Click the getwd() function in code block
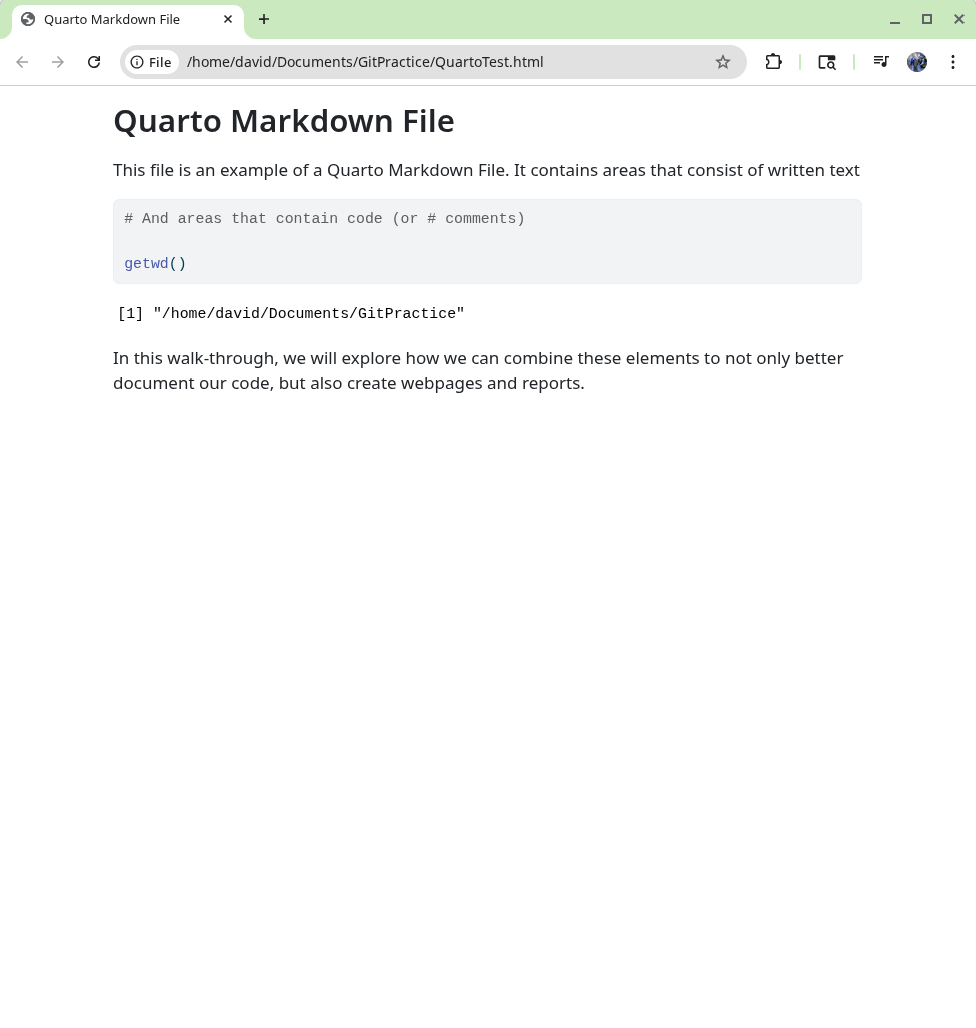 point(155,264)
